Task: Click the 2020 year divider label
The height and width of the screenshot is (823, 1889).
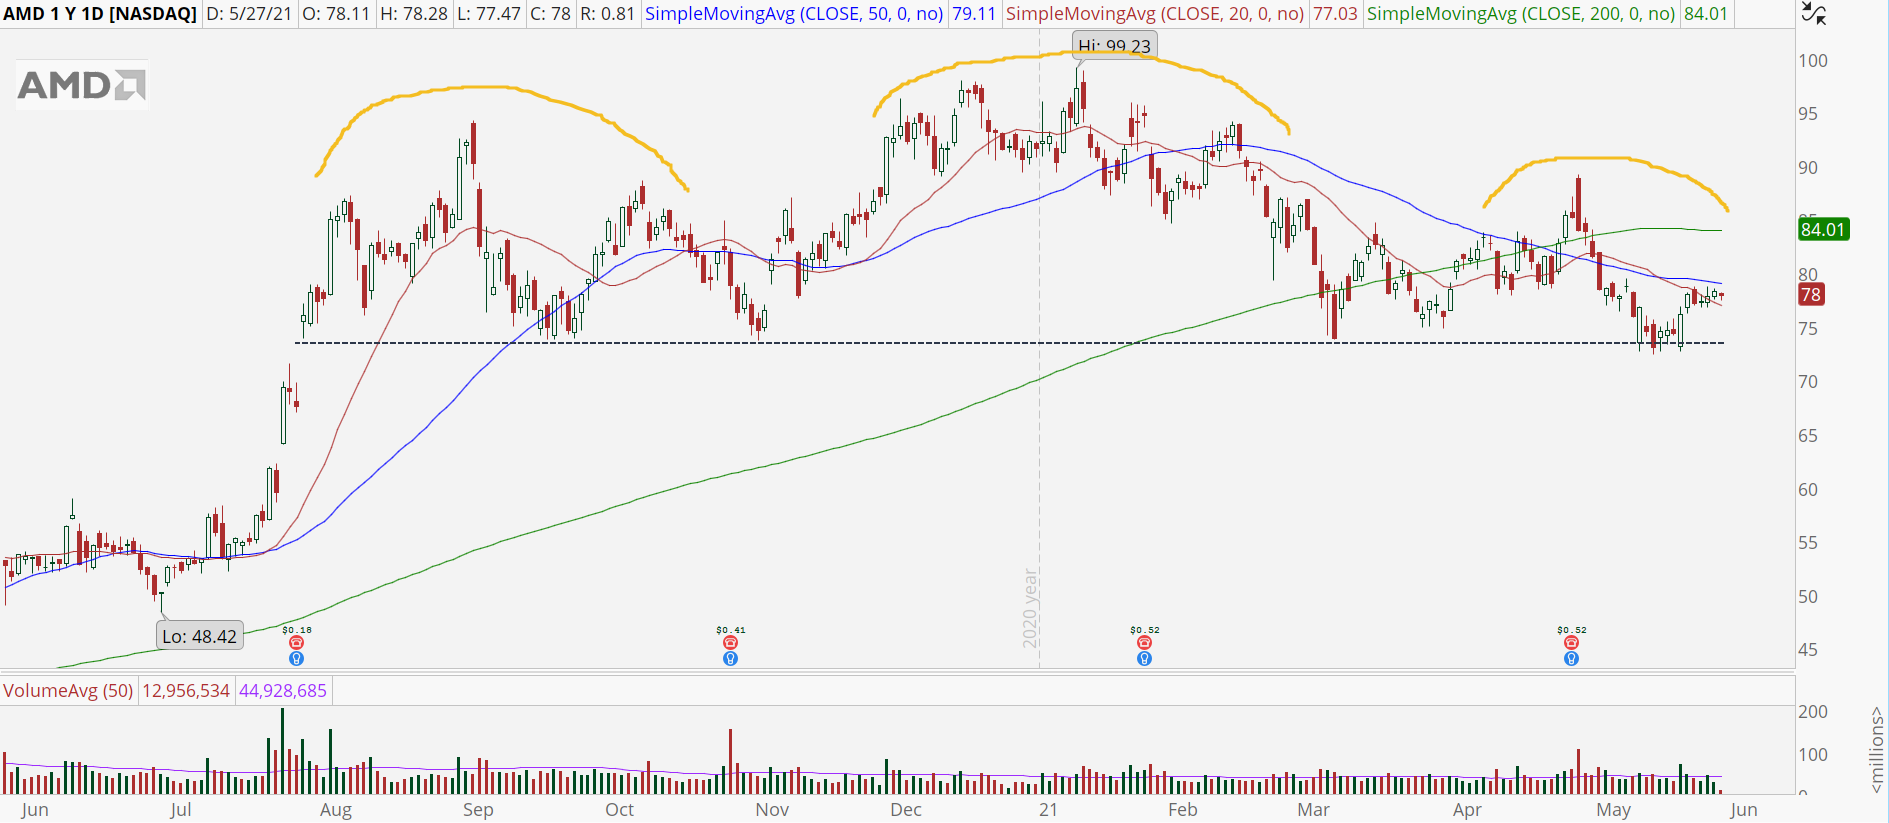Action: 1030,608
